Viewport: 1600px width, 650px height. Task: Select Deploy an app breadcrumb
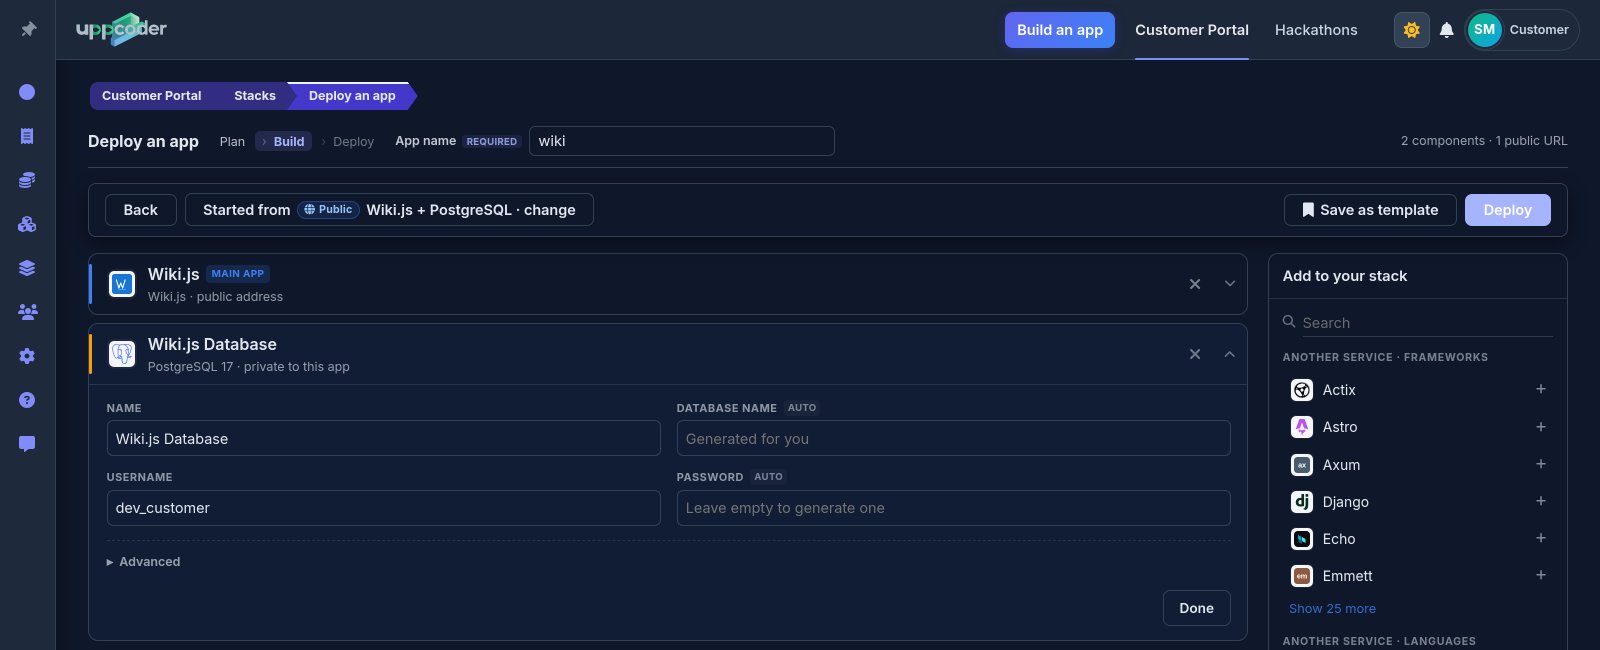(352, 96)
